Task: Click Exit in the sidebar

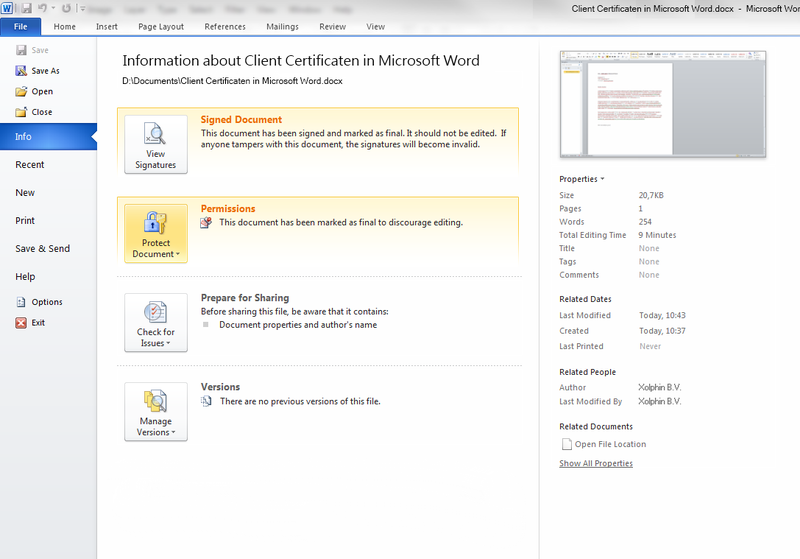Action: 38,323
